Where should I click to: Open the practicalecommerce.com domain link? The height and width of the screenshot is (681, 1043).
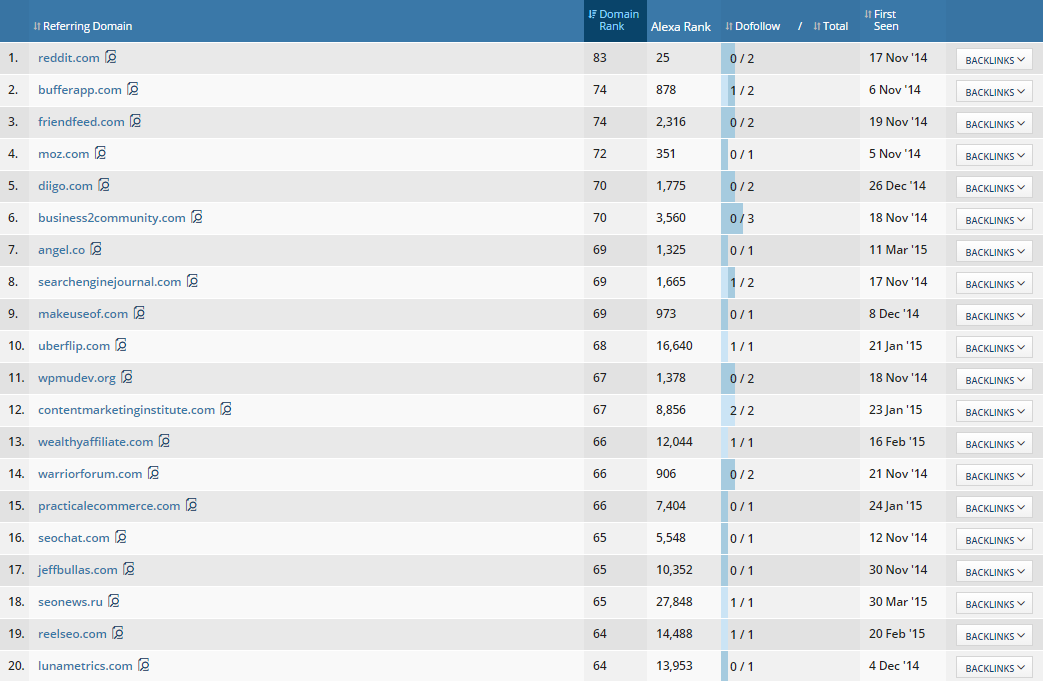point(109,505)
